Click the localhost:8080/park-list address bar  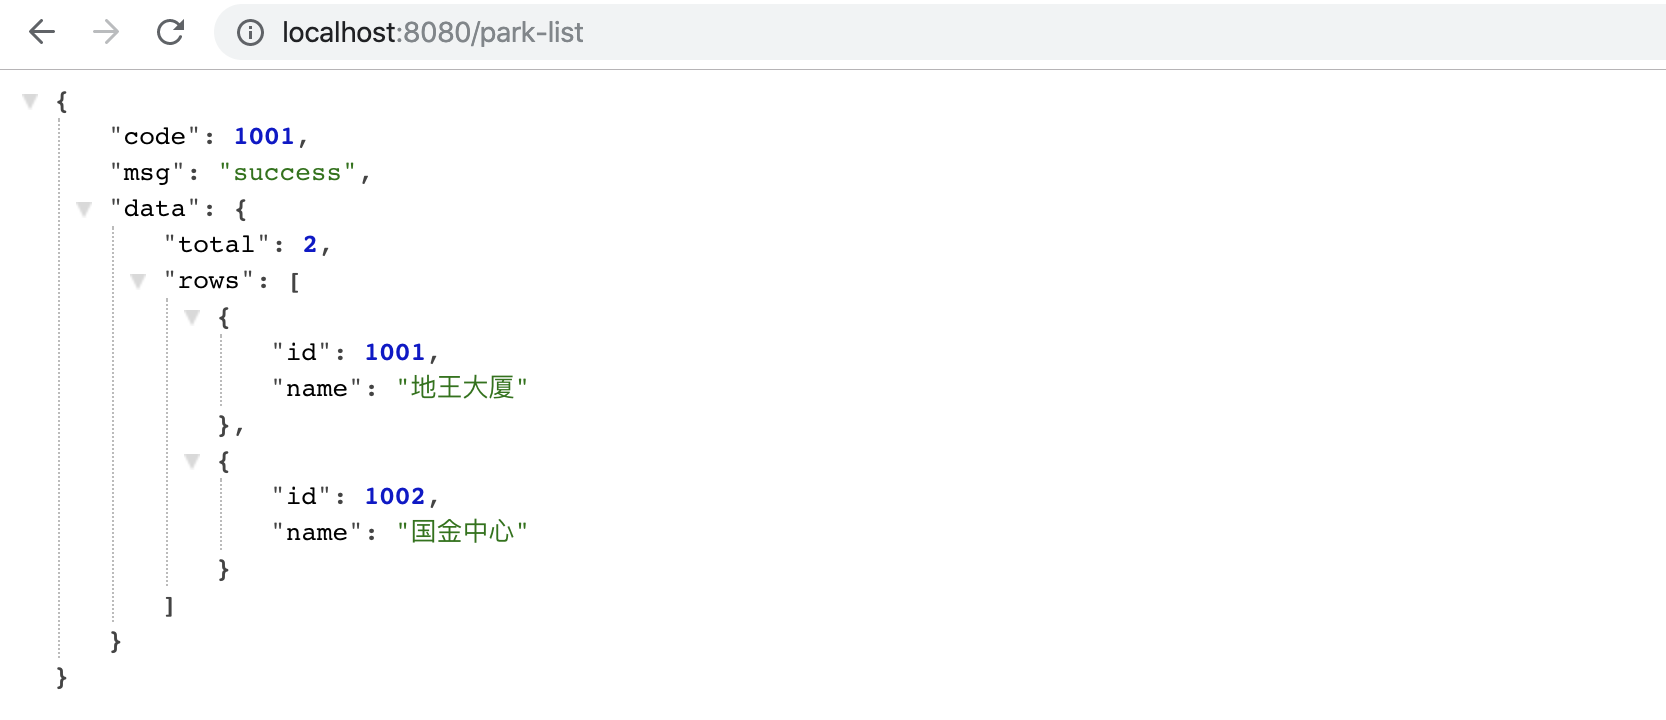pos(700,33)
